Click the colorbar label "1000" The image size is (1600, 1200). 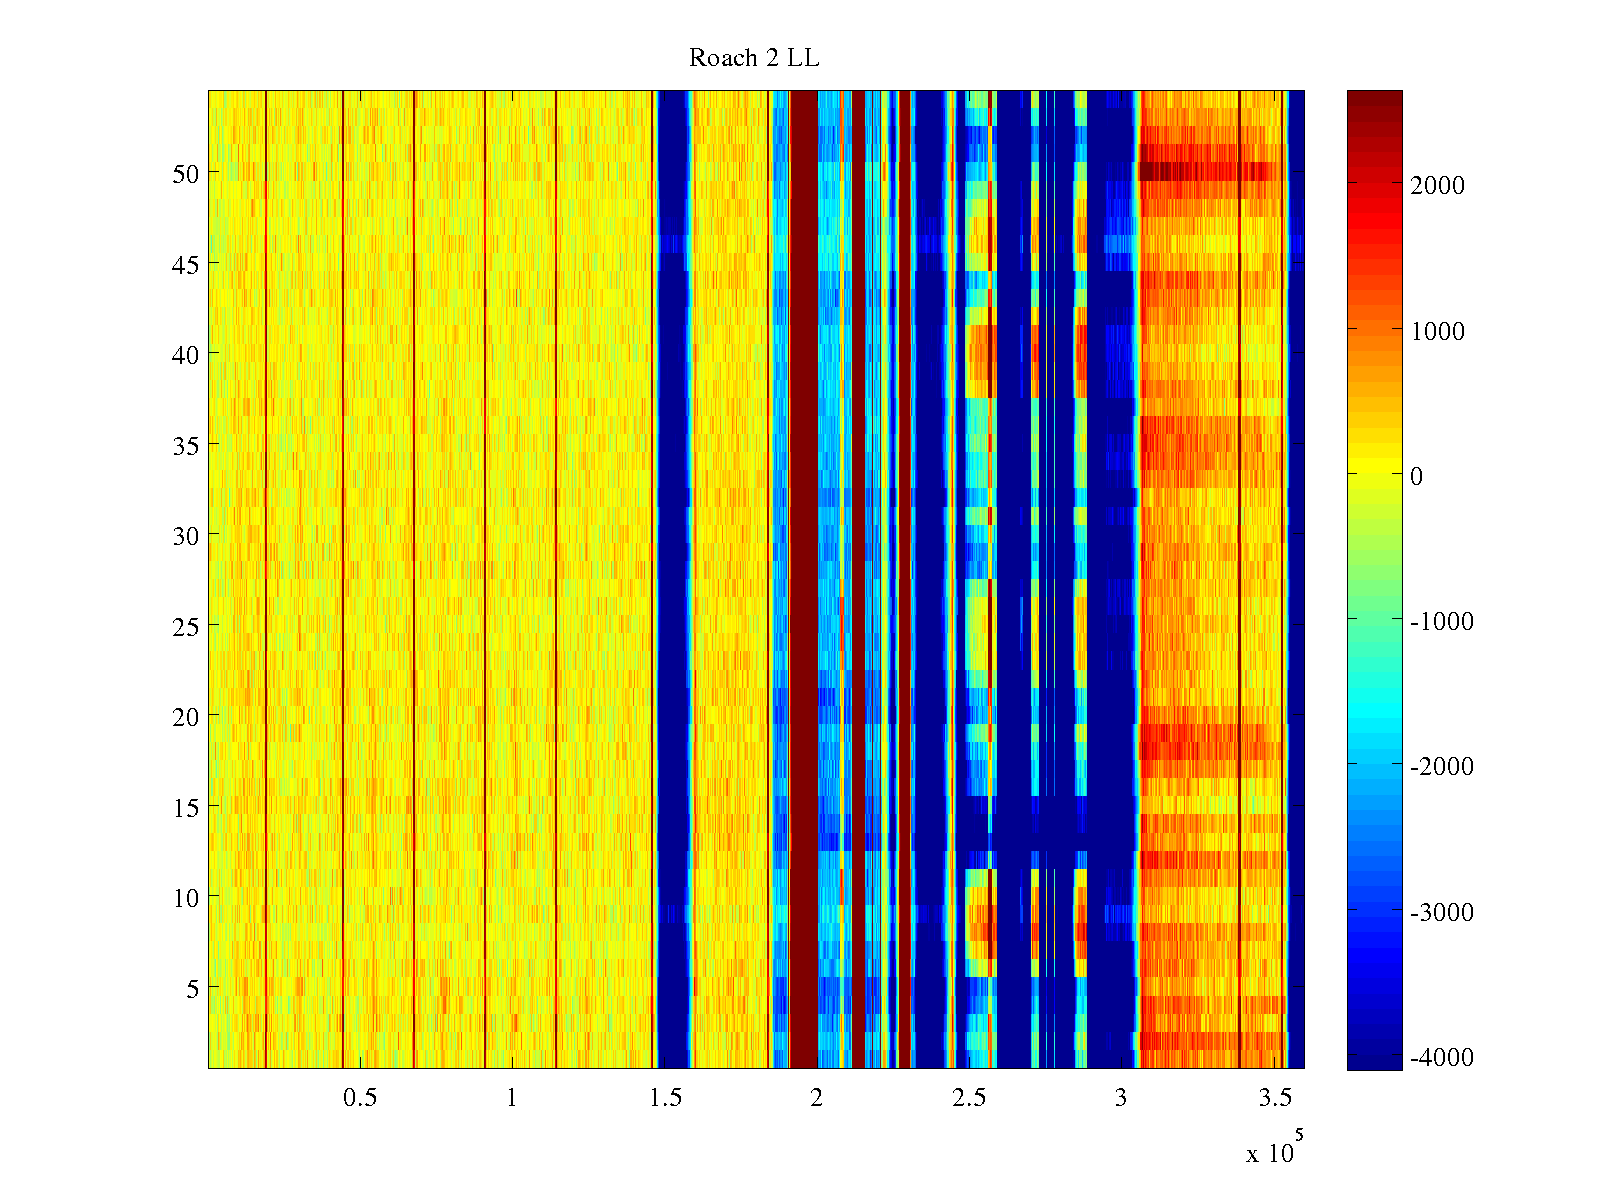point(1438,332)
